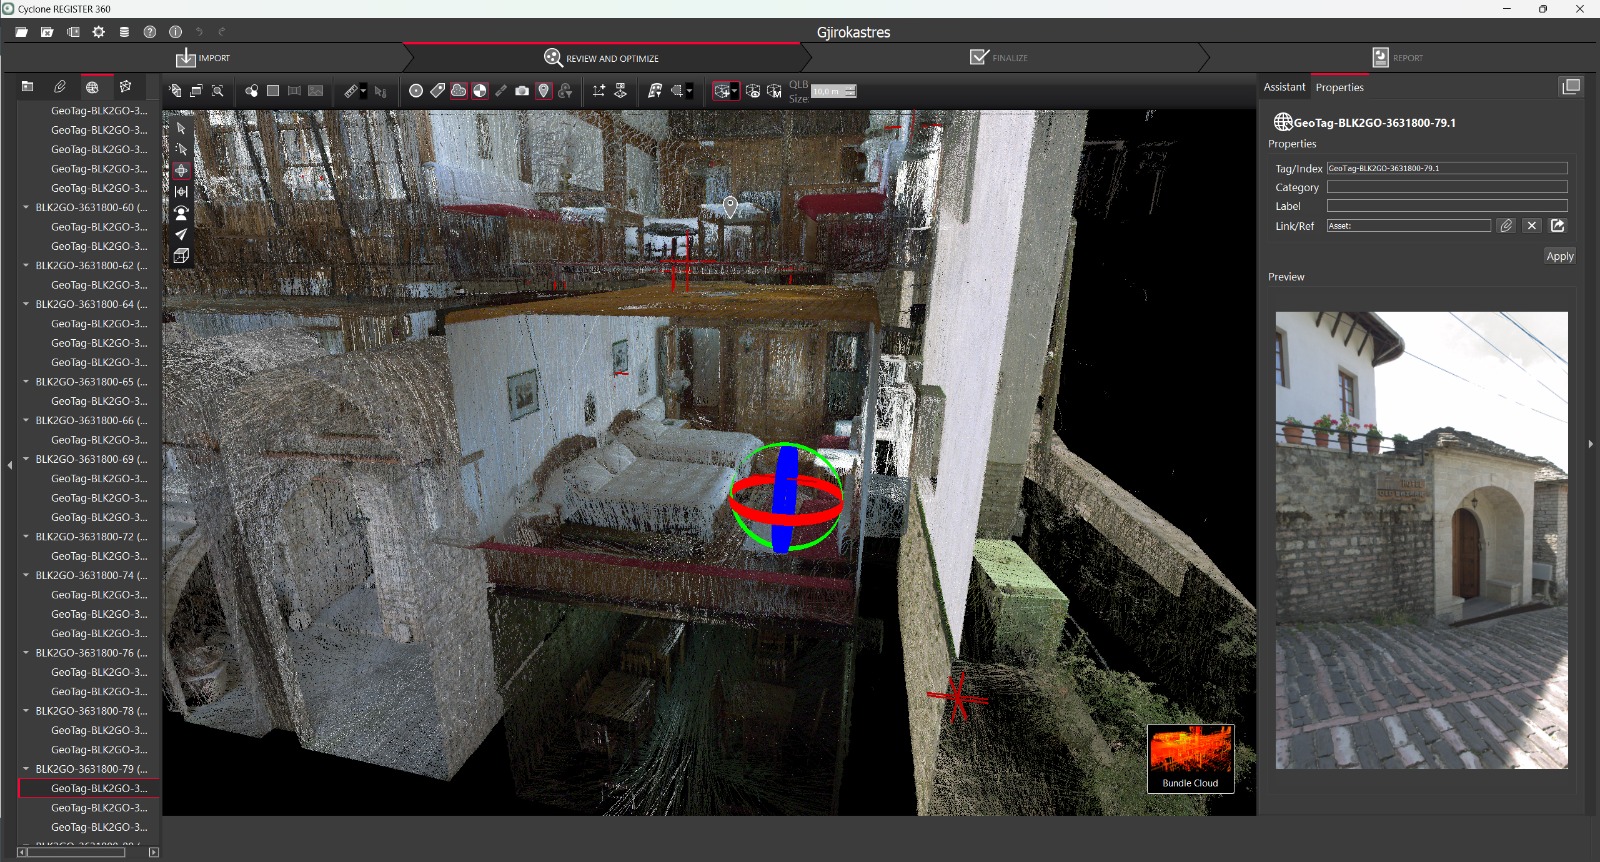Select the walk person navigation mode
1600x862 pixels.
click(x=181, y=213)
